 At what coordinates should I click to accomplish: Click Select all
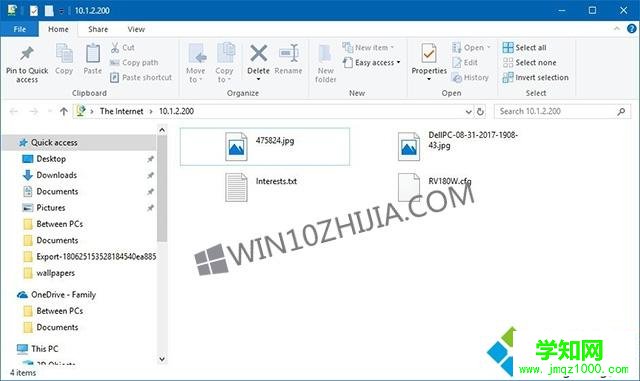pos(524,47)
